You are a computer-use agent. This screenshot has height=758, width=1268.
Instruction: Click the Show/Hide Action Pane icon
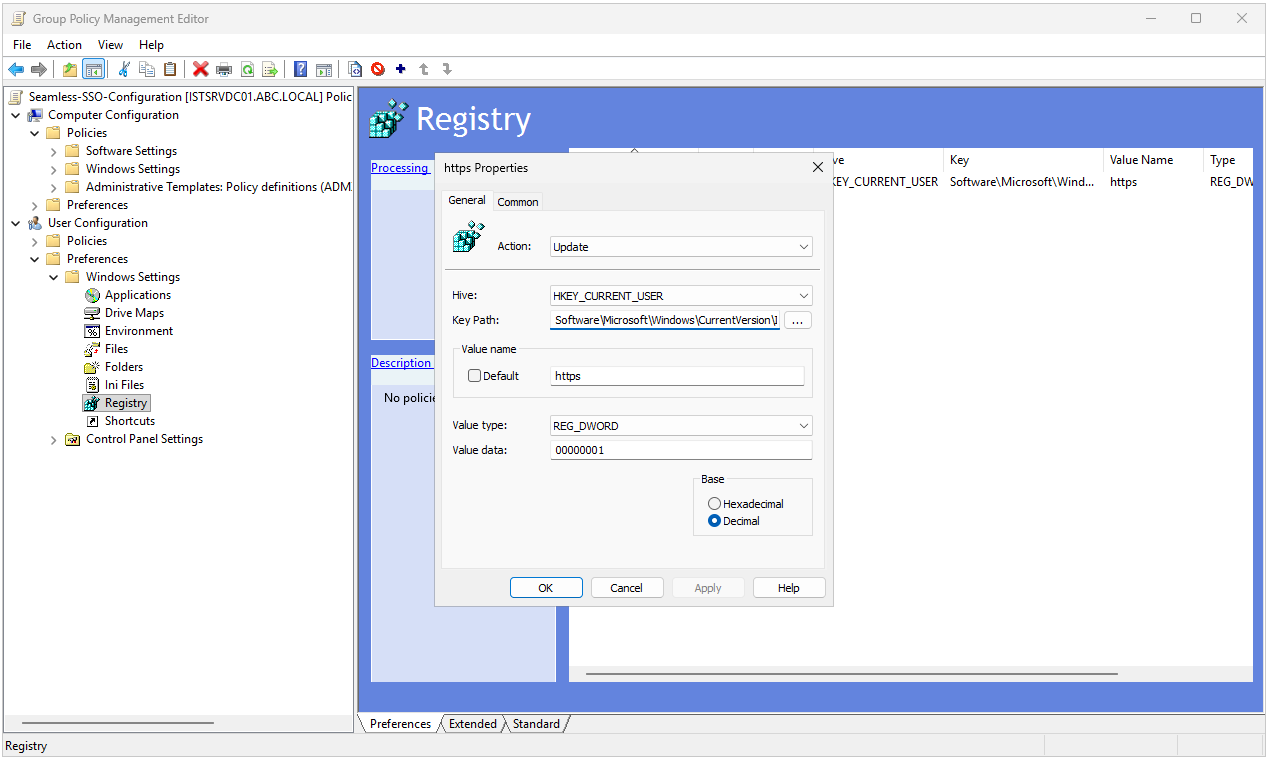coord(324,69)
